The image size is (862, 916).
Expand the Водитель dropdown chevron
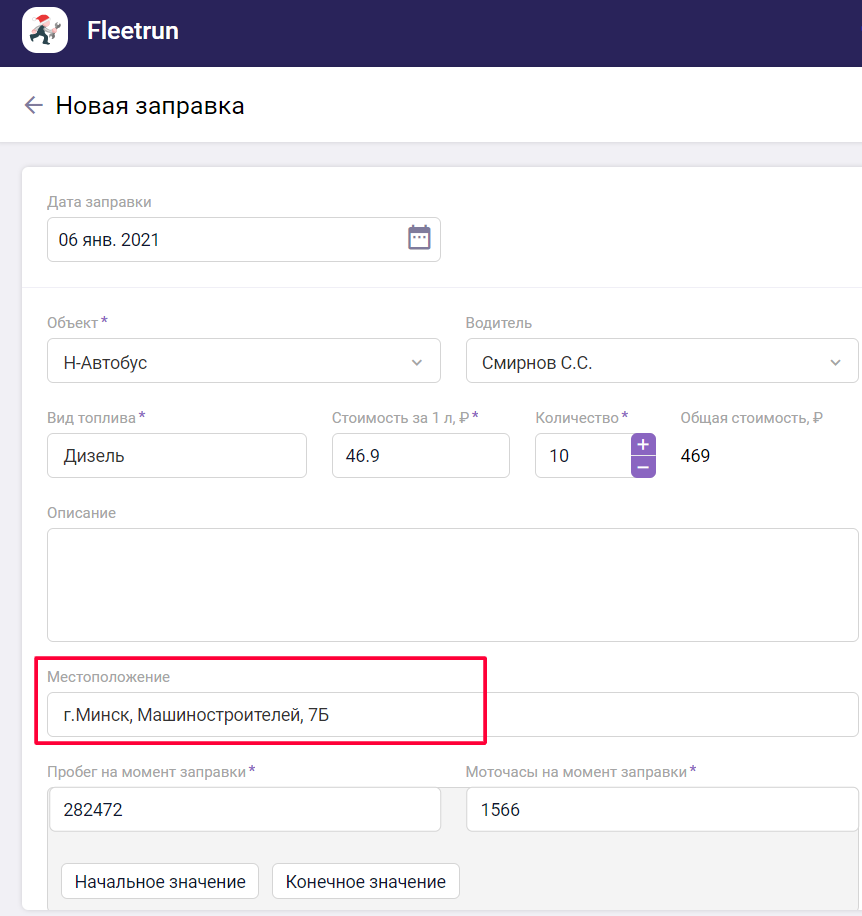[835, 362]
